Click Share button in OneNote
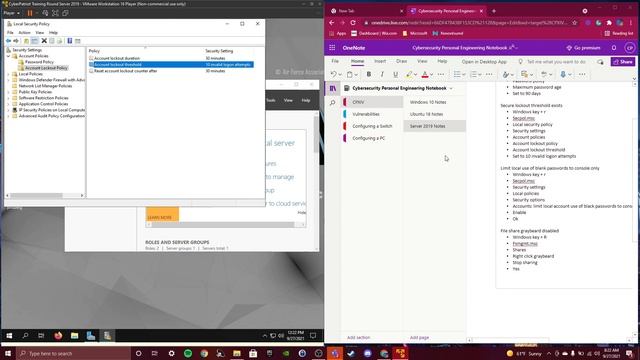The height and width of the screenshot is (360, 640). [x=623, y=62]
